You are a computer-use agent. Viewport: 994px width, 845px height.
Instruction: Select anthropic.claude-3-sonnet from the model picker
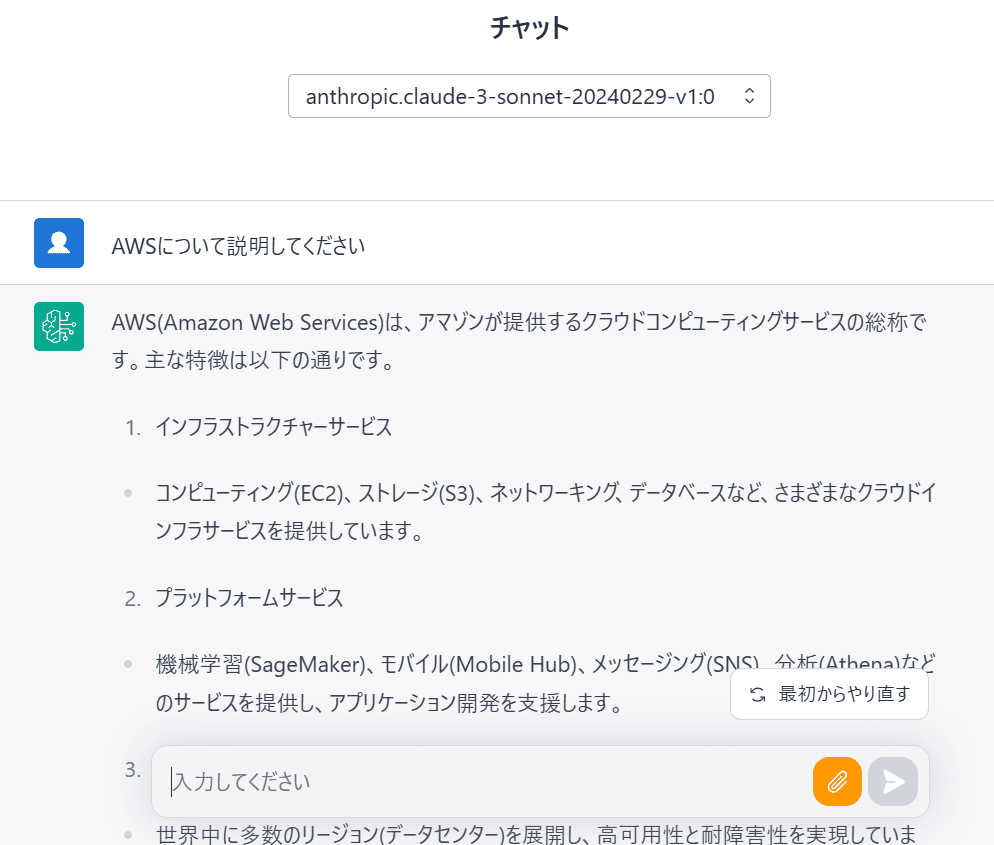529,96
